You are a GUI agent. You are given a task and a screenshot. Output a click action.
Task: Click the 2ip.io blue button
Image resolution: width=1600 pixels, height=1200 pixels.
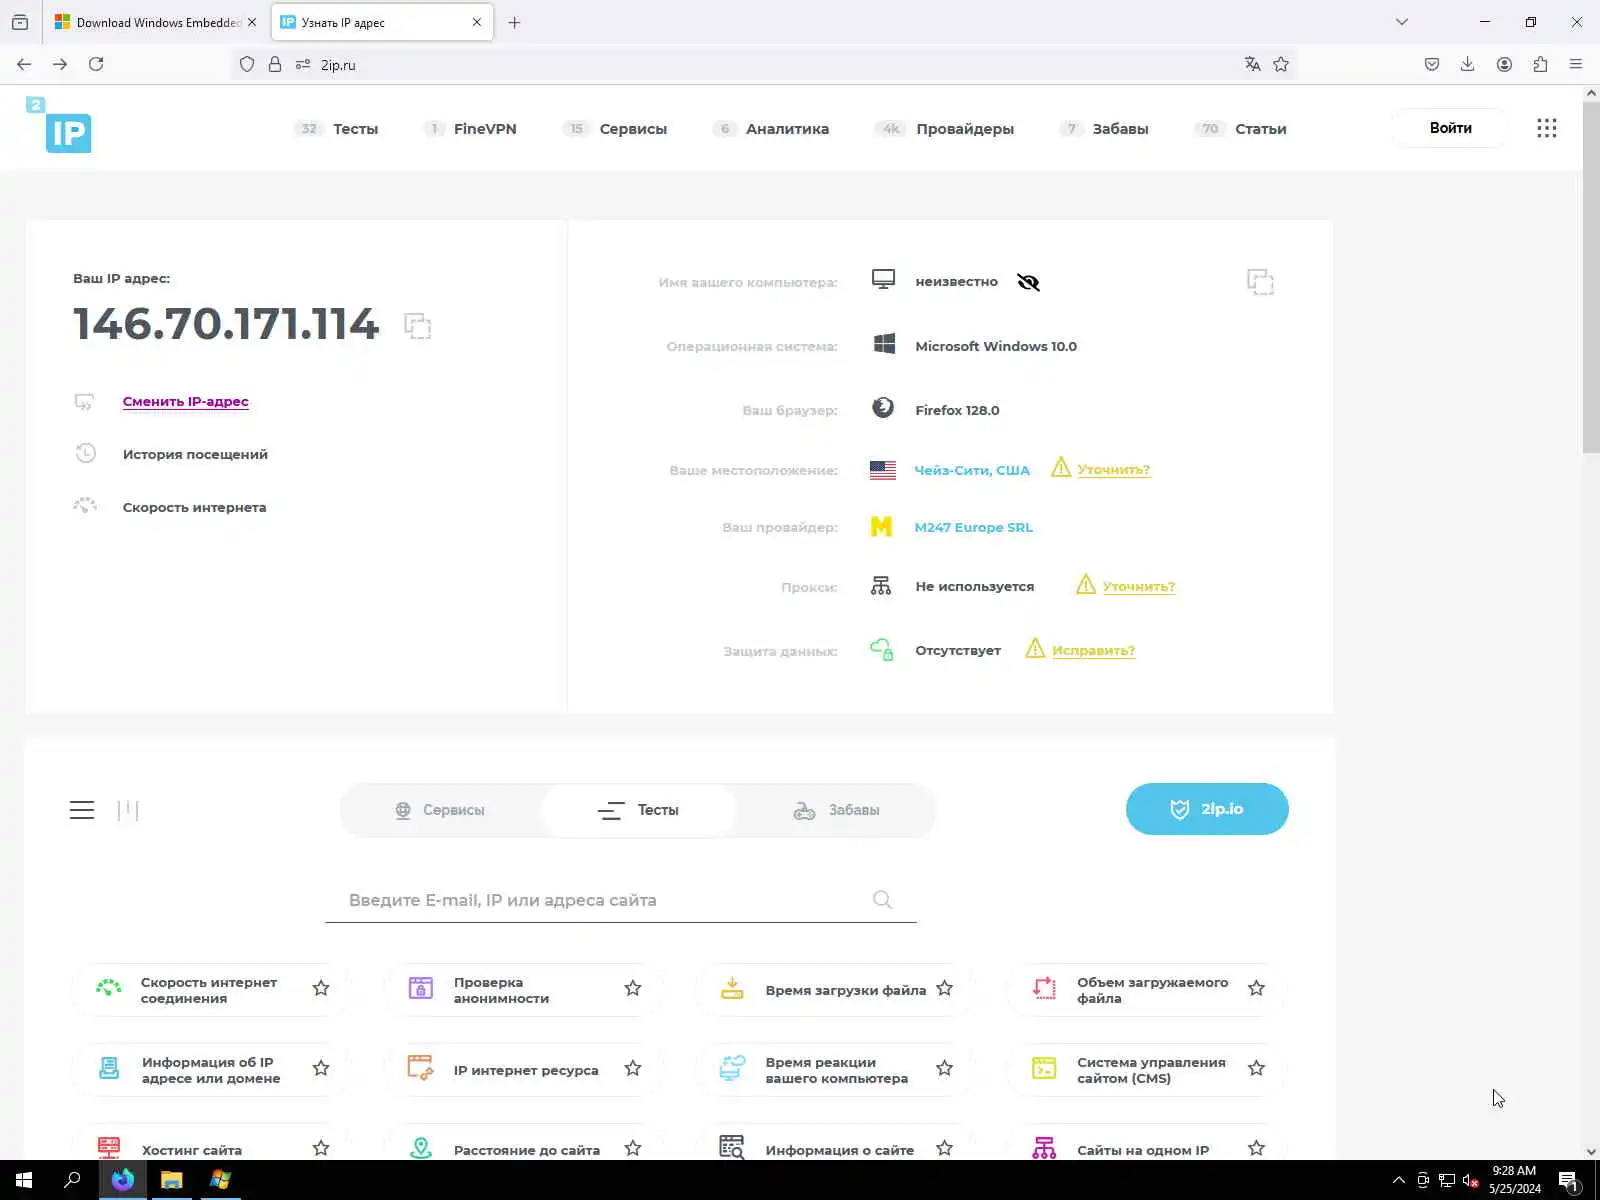point(1207,809)
